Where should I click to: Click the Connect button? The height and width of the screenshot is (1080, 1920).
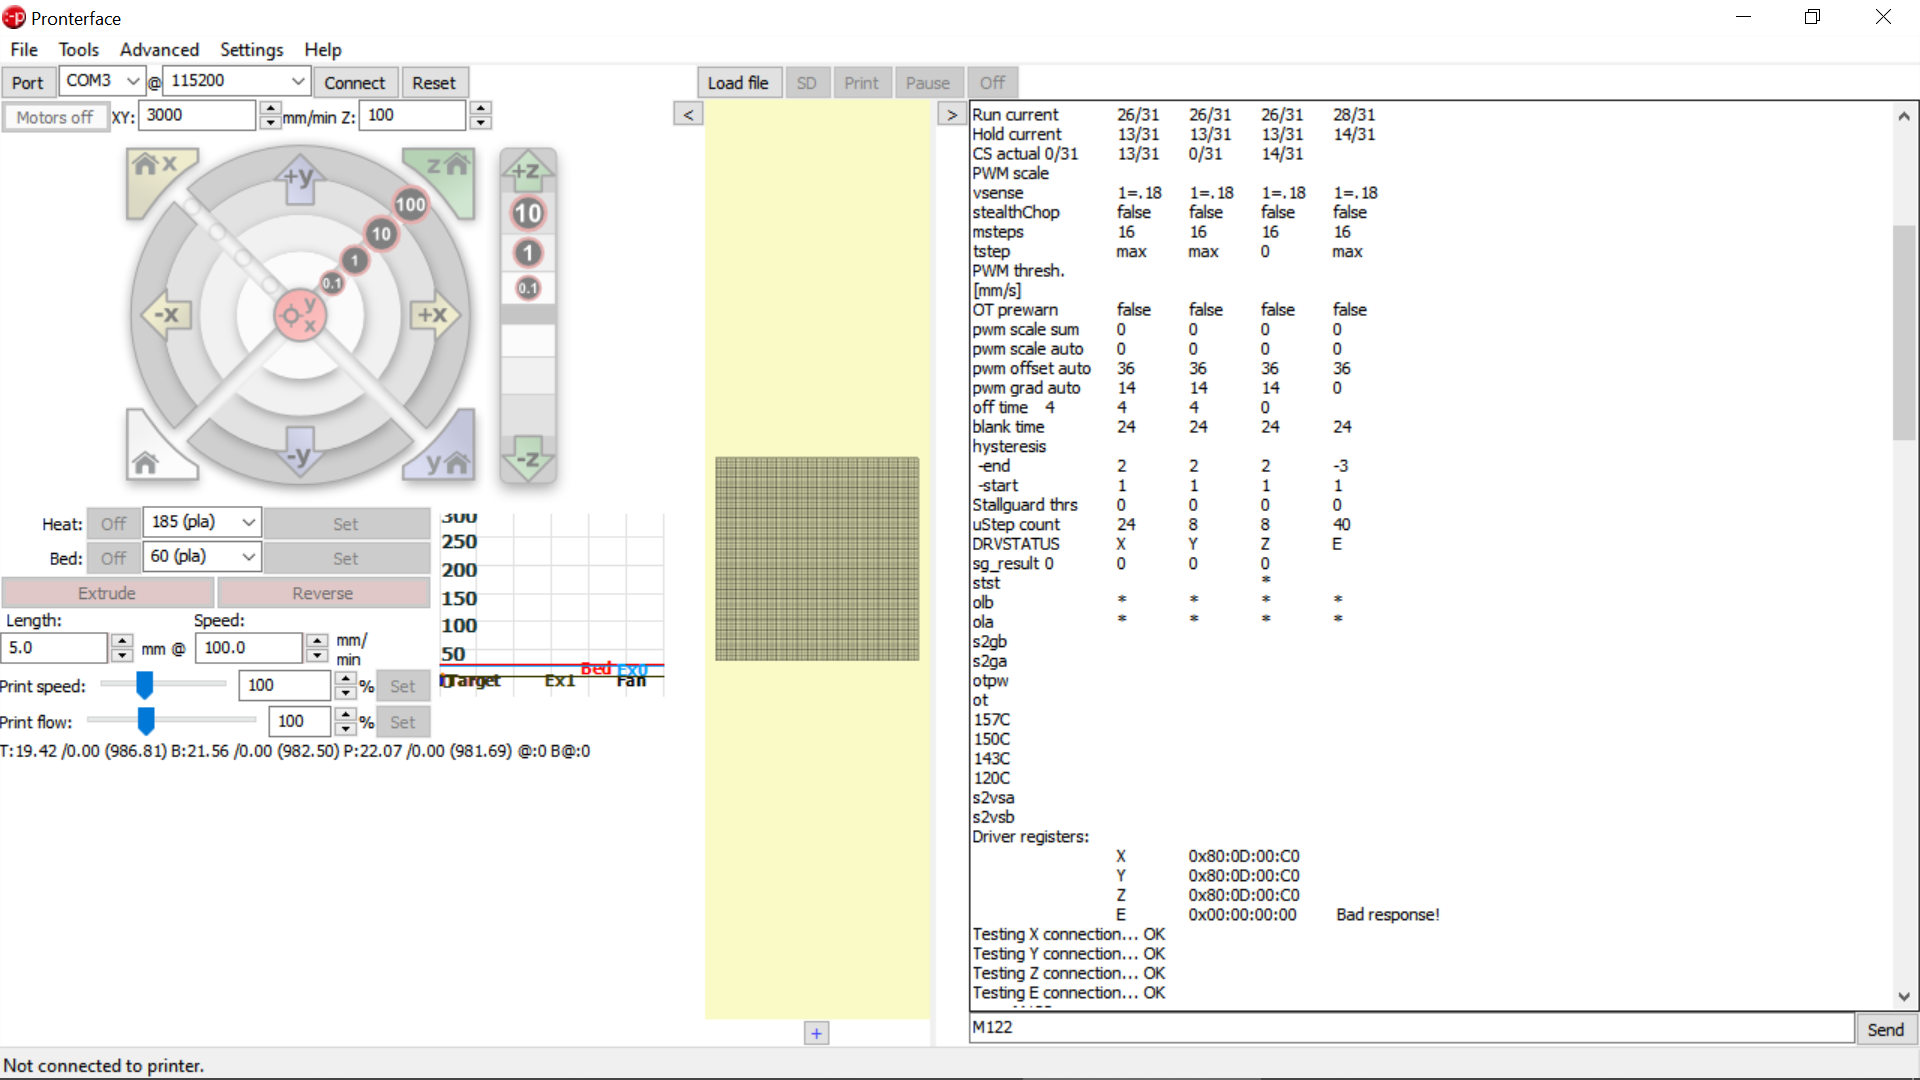pos(354,83)
